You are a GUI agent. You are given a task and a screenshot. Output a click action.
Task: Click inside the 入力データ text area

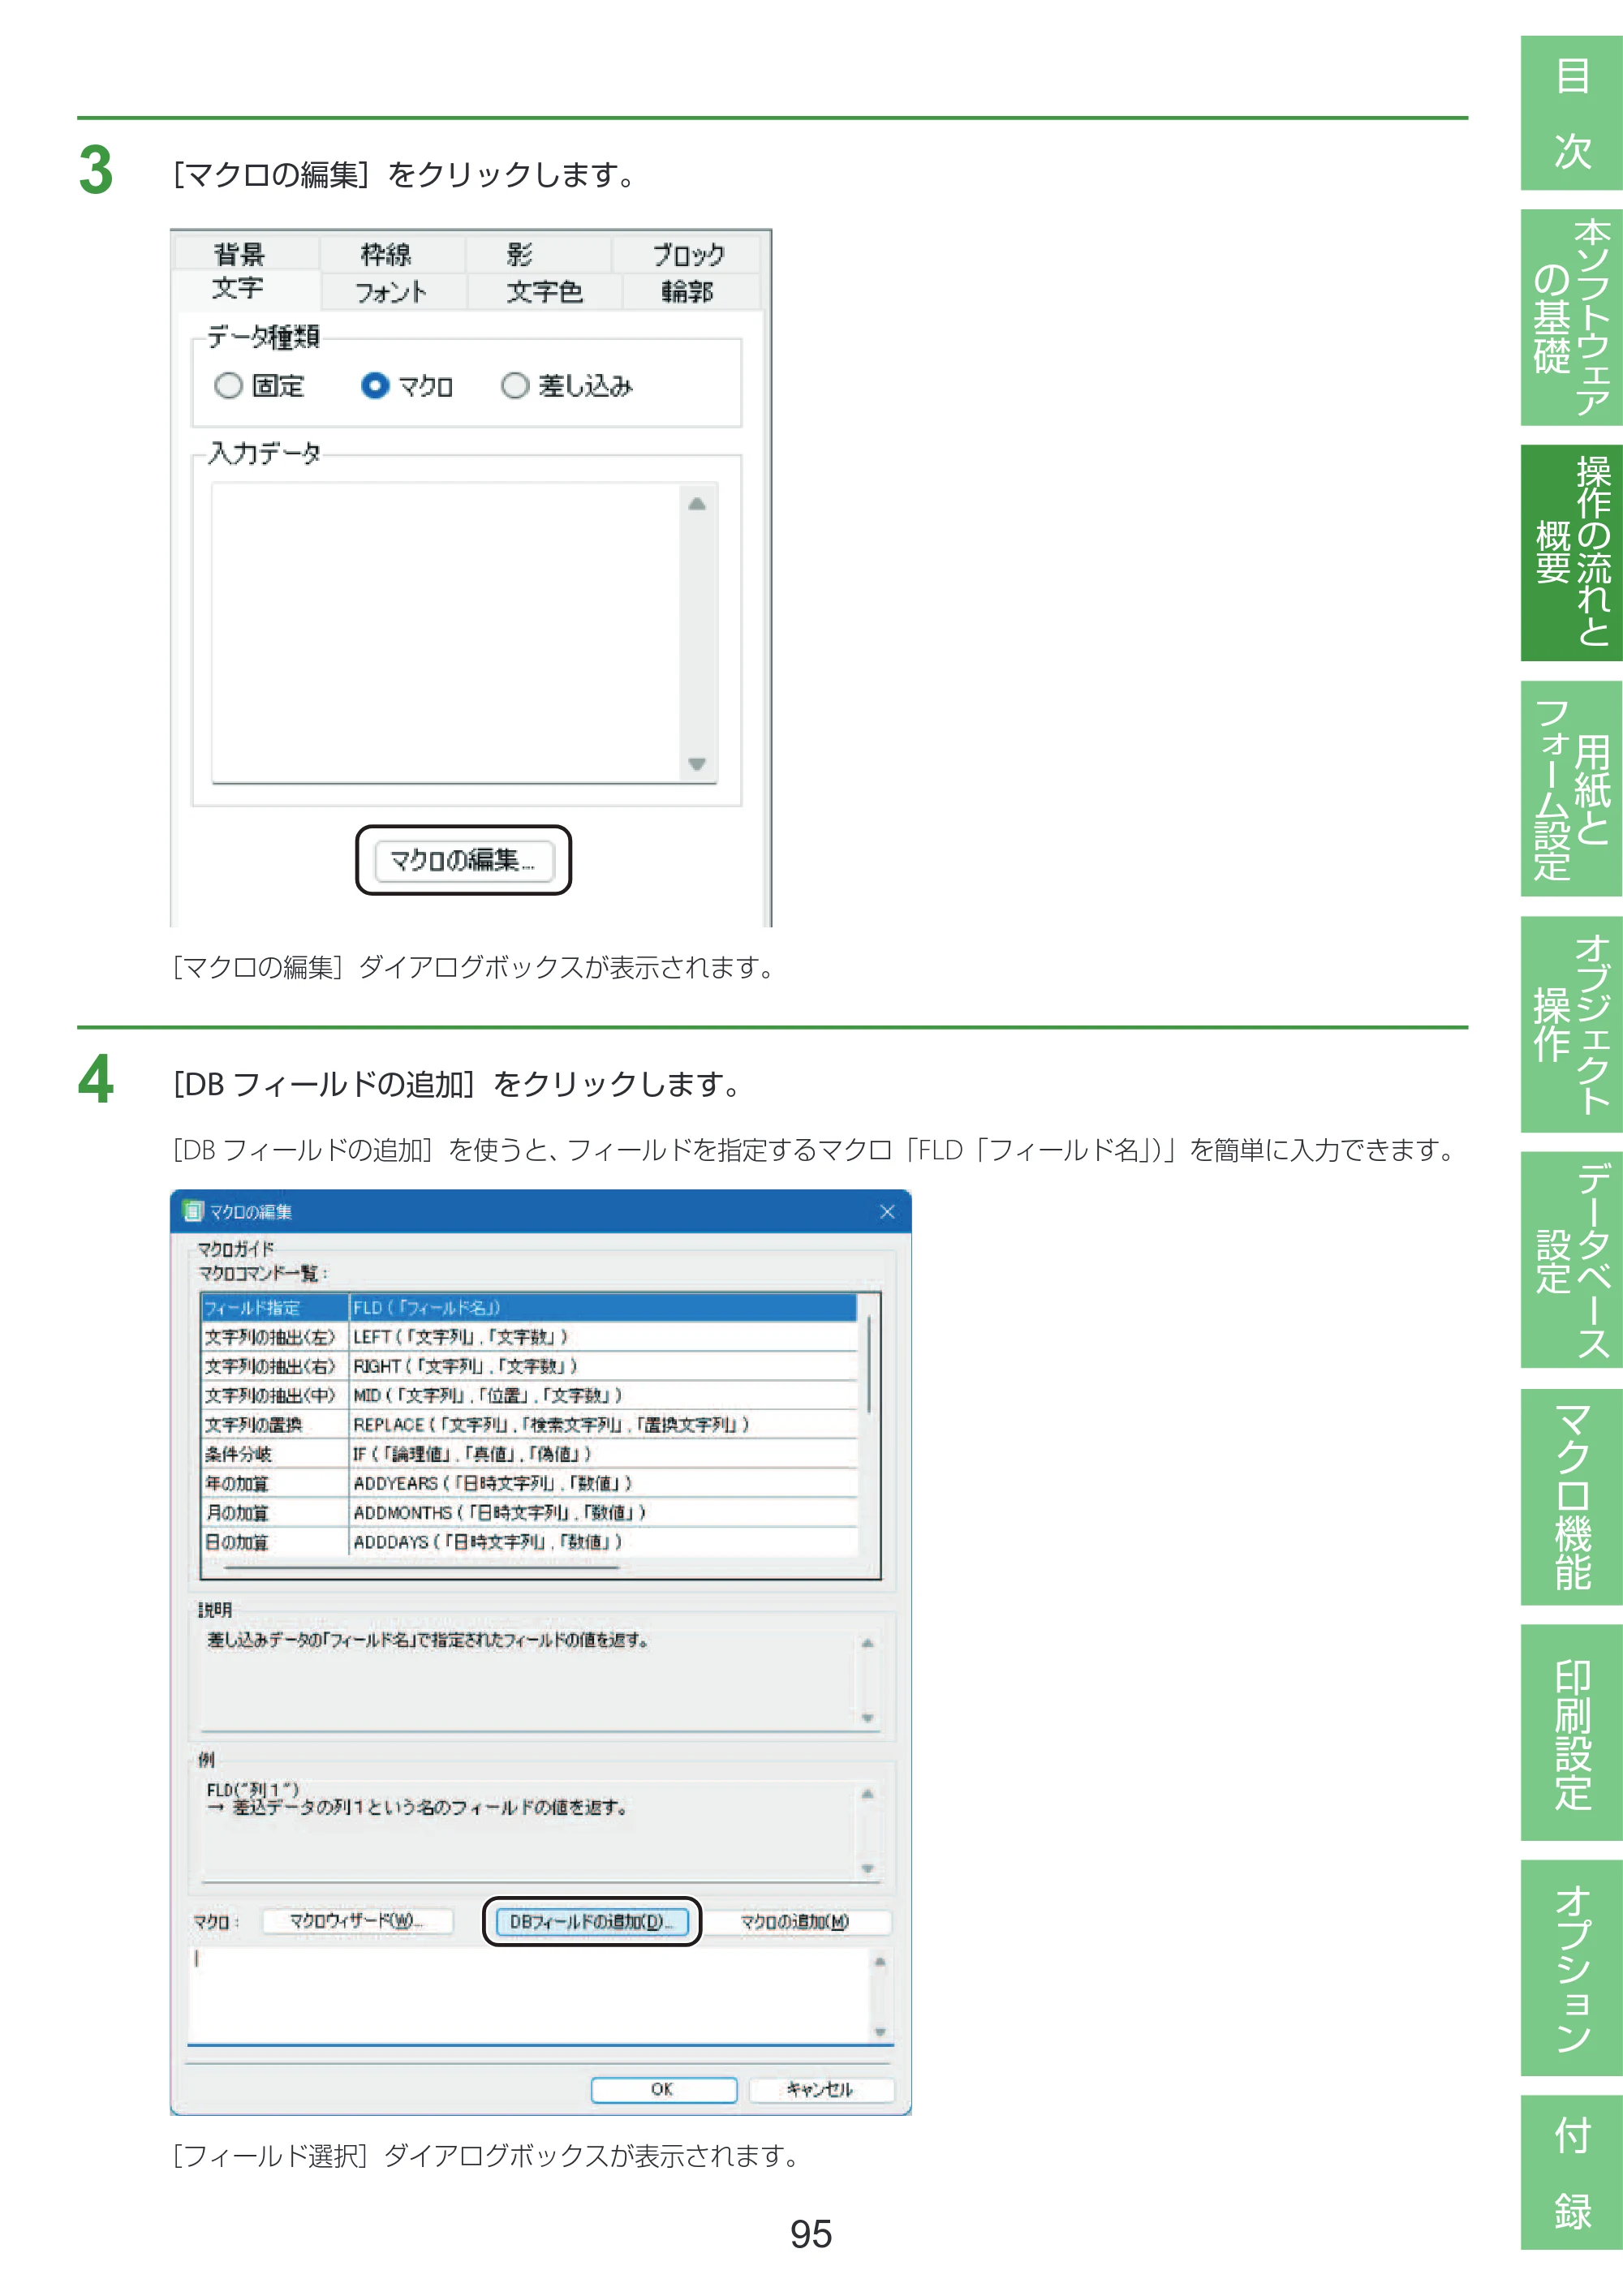click(x=446, y=632)
